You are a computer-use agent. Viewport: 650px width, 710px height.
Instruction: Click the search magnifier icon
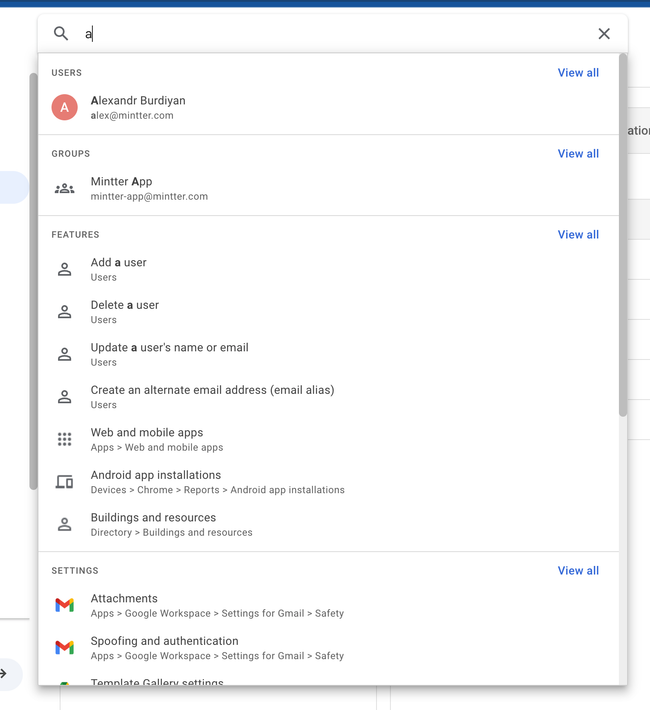click(x=61, y=34)
